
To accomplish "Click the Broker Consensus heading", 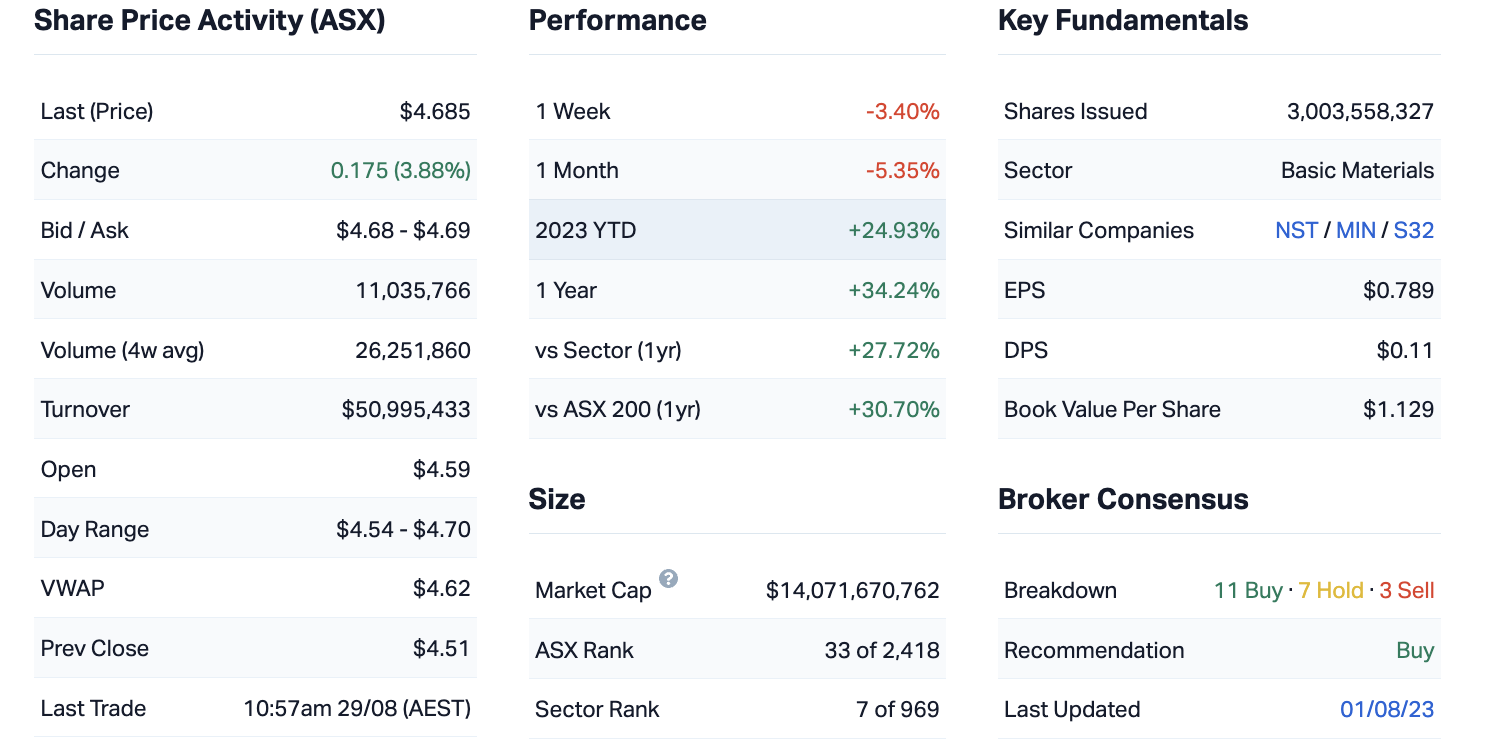I will point(1123,499).
